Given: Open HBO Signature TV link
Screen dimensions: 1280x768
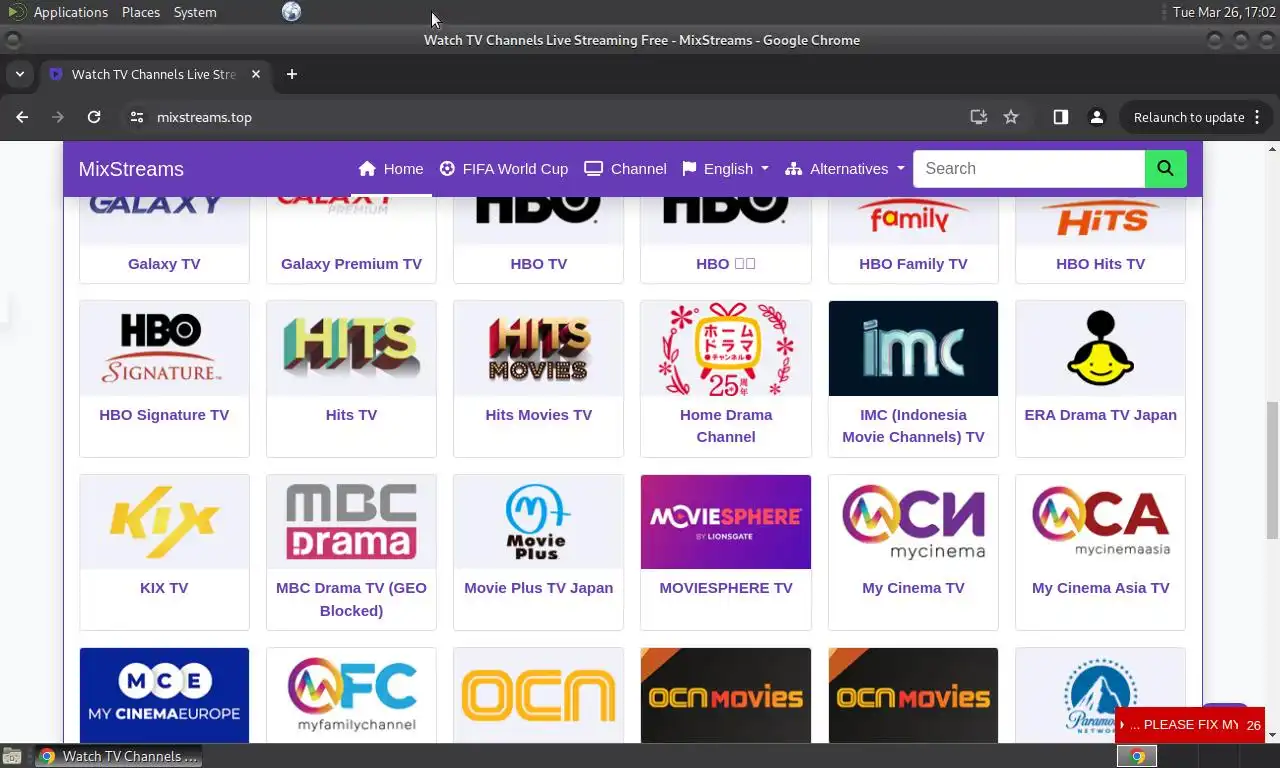Looking at the screenshot, I should tap(164, 415).
